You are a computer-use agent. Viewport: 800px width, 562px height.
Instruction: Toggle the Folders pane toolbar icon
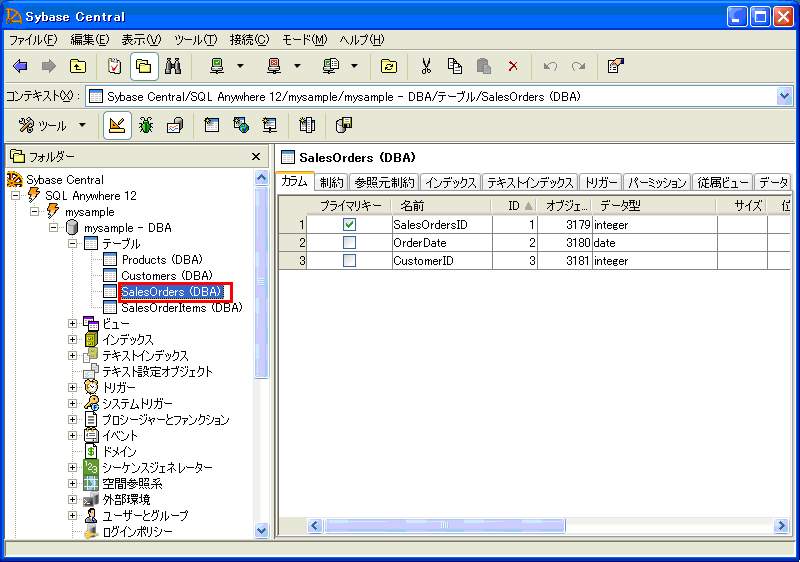144,66
